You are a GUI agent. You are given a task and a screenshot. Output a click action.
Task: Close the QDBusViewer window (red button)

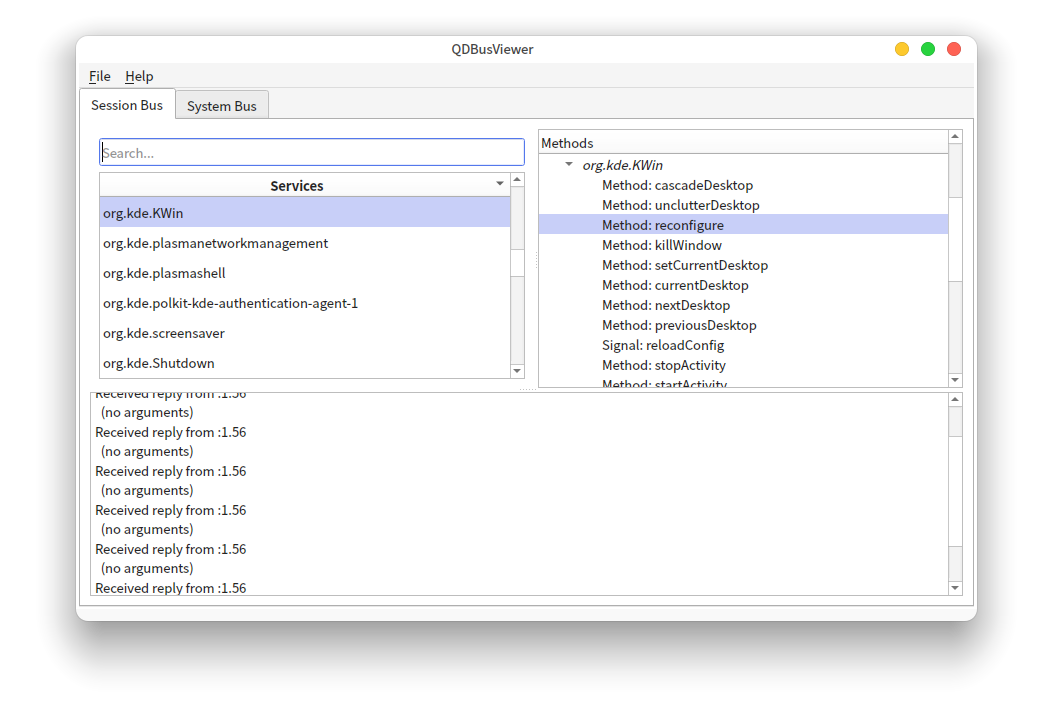(x=954, y=49)
